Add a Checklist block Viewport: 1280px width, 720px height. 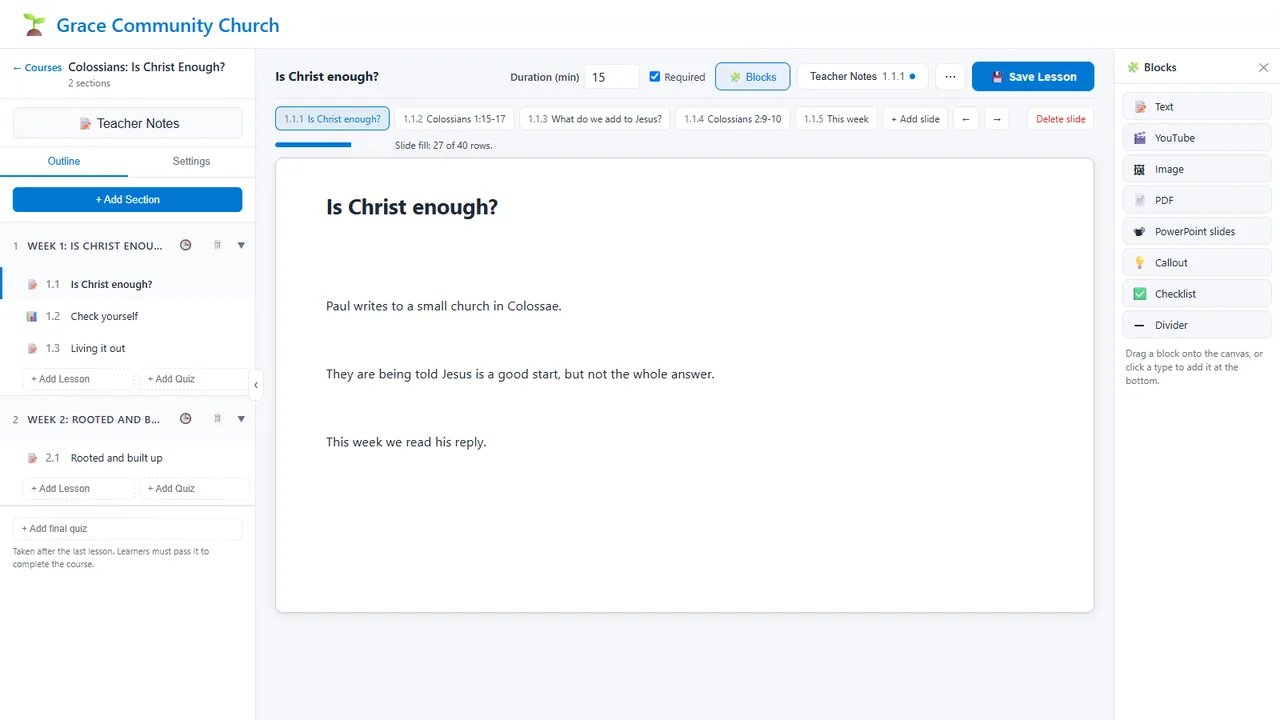click(x=1197, y=294)
